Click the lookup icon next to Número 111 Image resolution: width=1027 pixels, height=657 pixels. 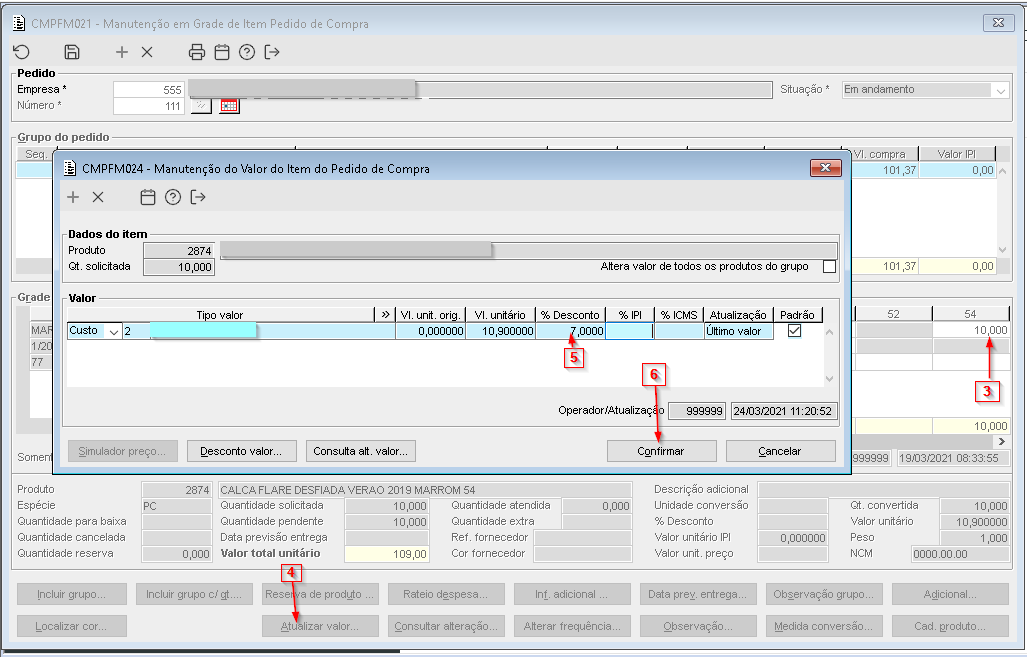click(x=201, y=105)
